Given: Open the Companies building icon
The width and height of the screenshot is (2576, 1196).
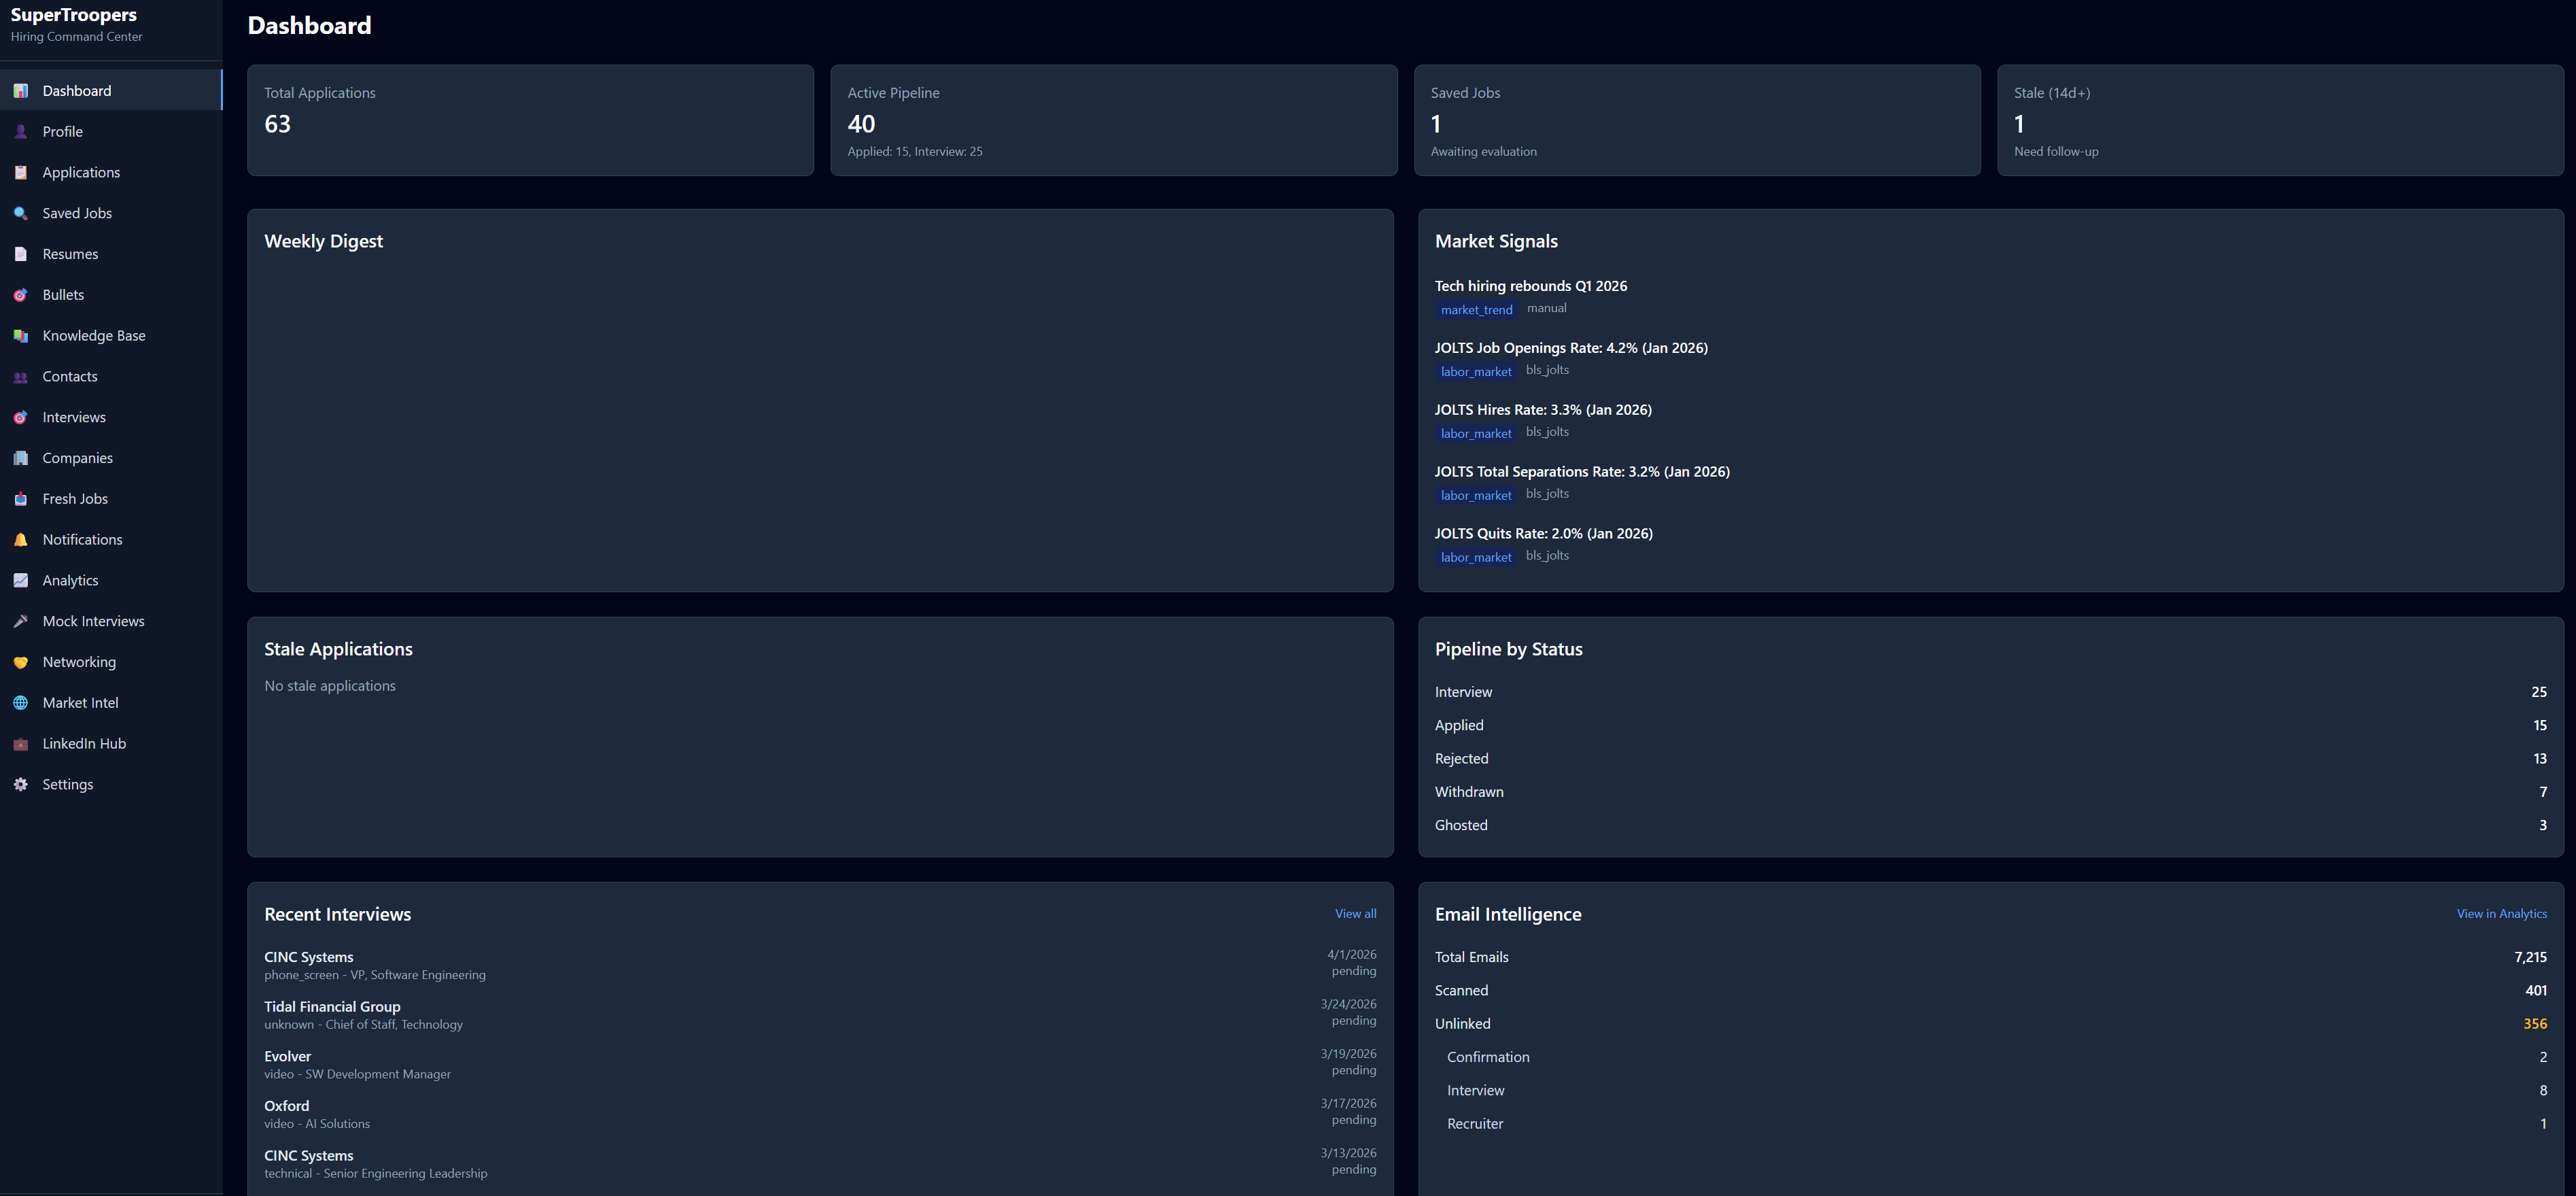Looking at the screenshot, I should click(x=20, y=457).
